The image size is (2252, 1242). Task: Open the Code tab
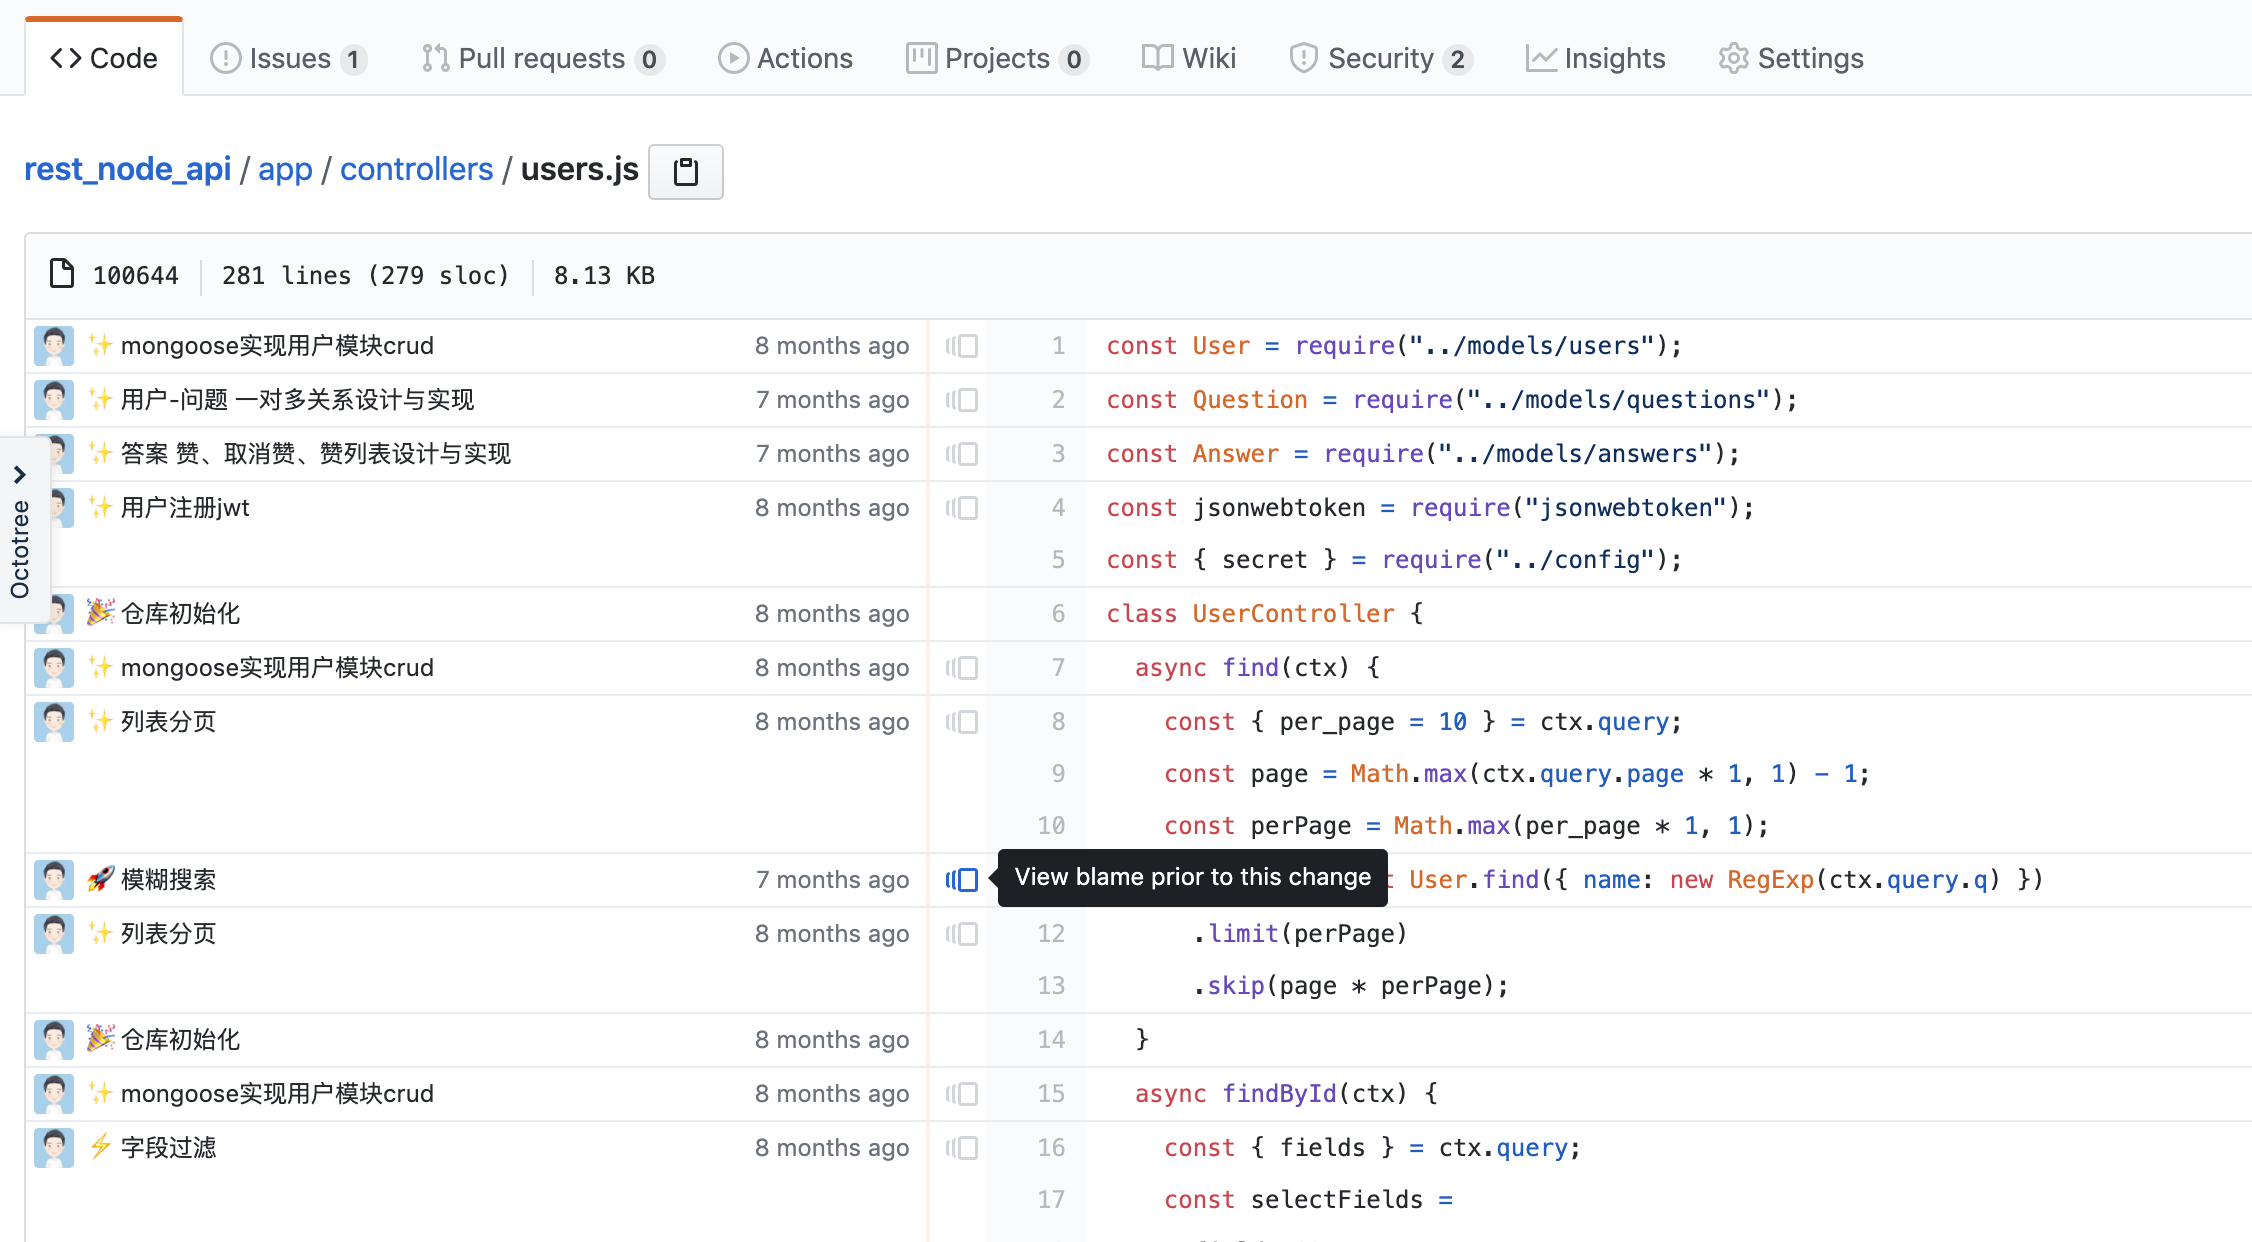click(104, 58)
